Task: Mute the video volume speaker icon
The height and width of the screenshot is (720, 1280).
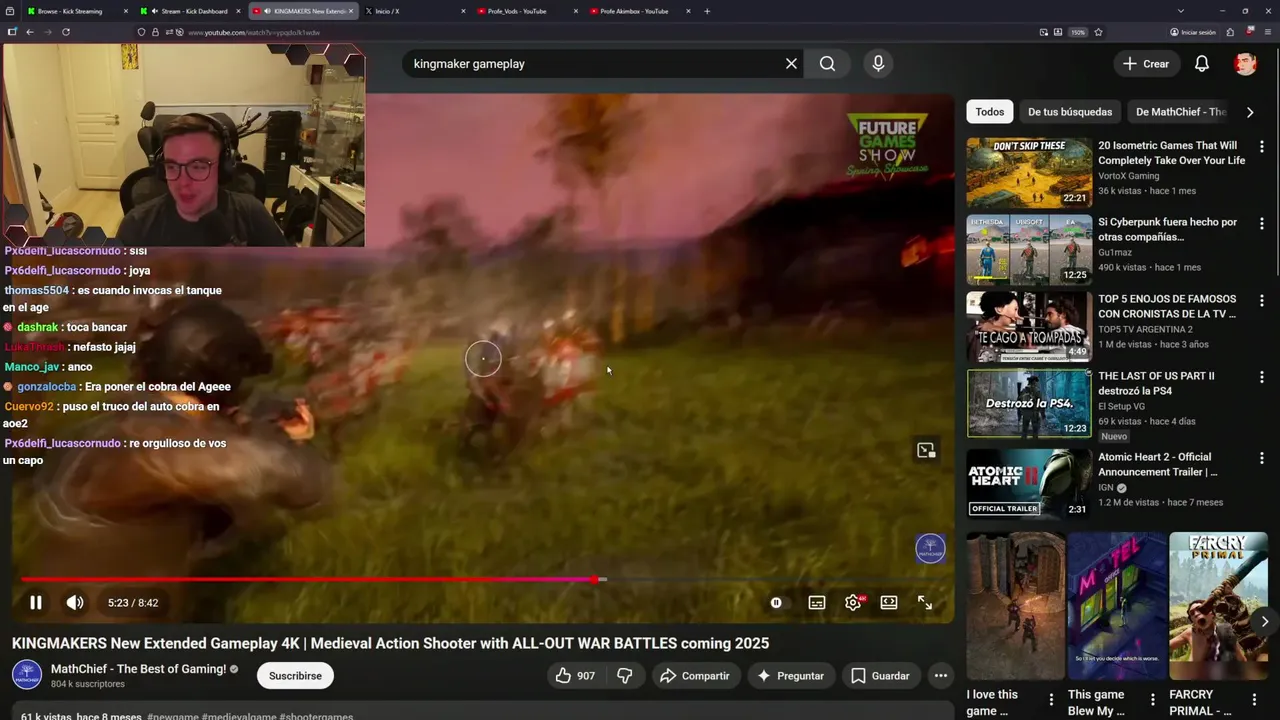Action: point(75,602)
